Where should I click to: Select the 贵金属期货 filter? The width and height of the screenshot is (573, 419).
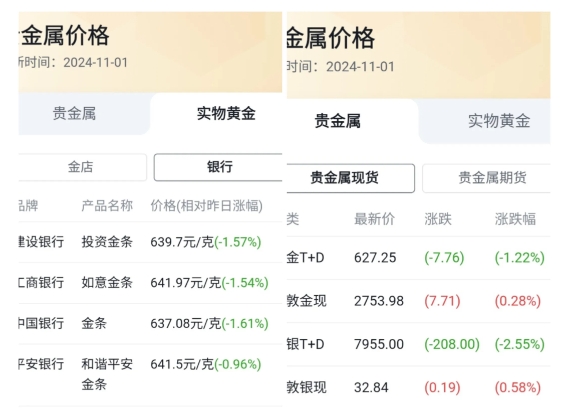(492, 178)
